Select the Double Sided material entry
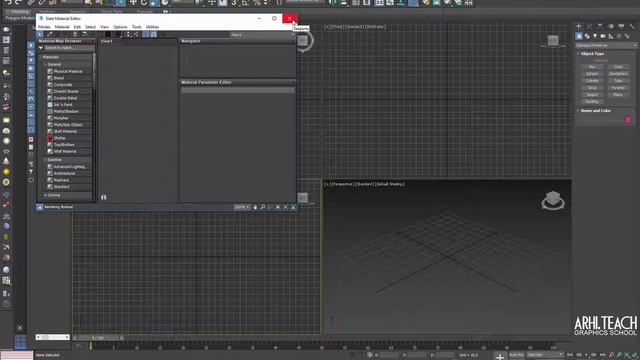The height and width of the screenshot is (360, 640). [69, 98]
